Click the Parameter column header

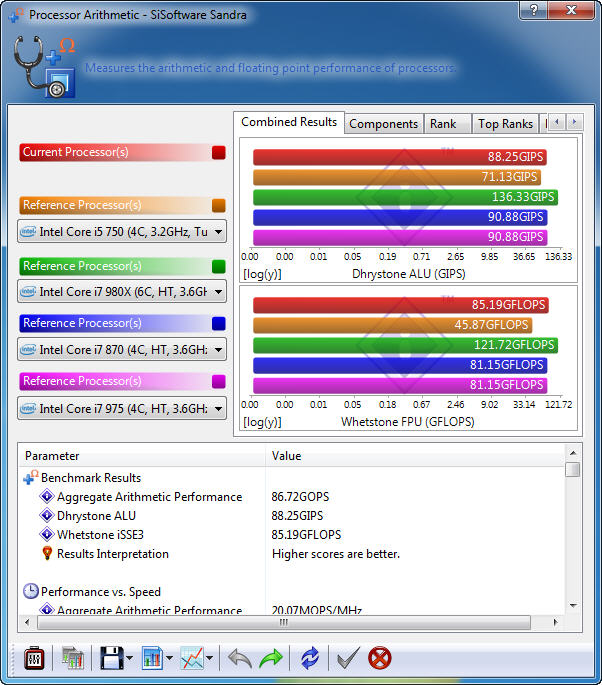click(142, 456)
